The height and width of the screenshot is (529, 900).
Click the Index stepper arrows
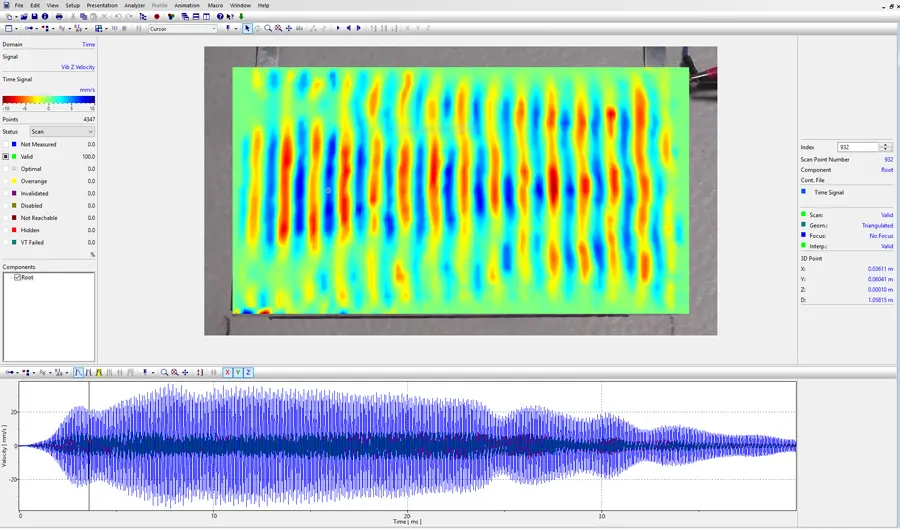pos(885,147)
